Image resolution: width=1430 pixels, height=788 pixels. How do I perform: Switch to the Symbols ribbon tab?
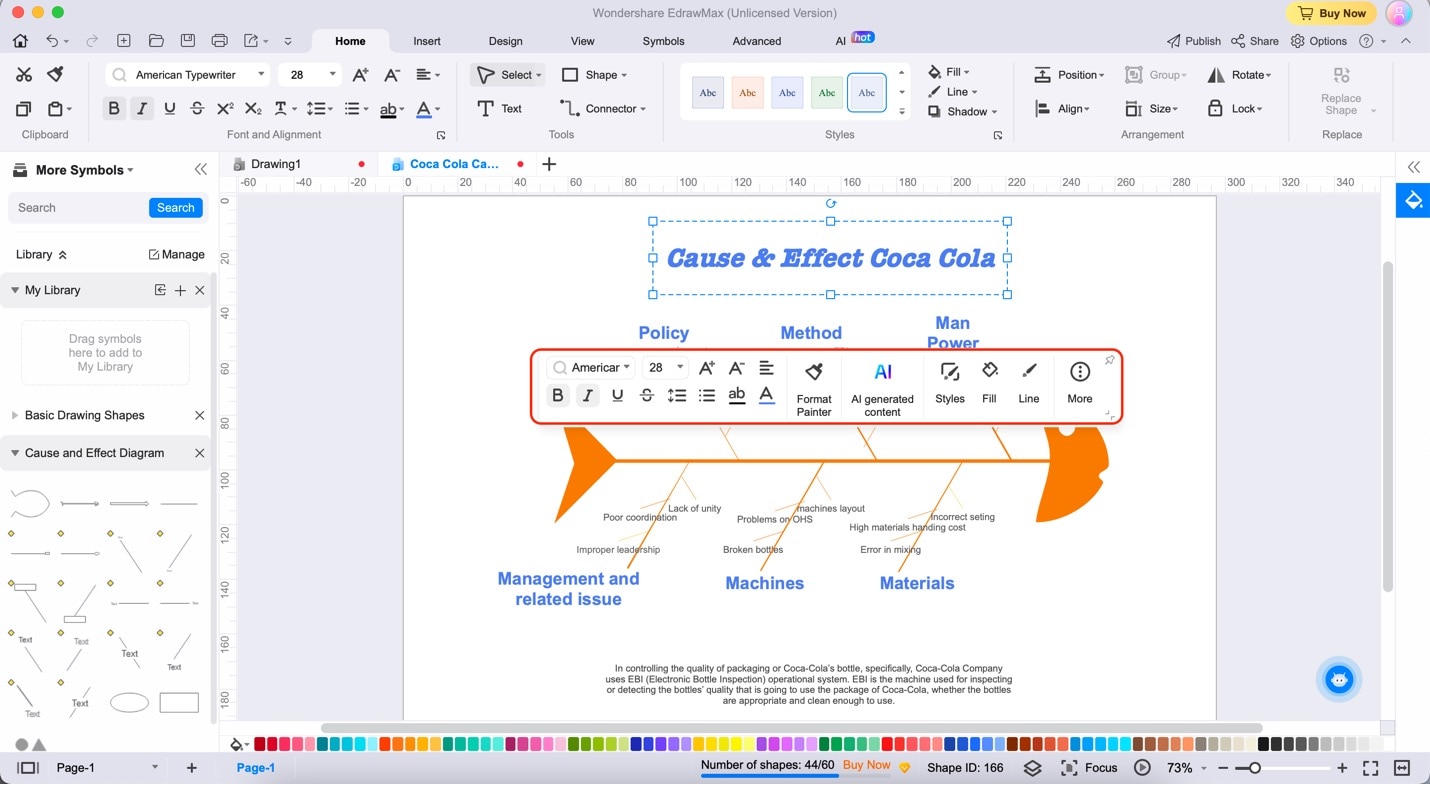tap(663, 41)
